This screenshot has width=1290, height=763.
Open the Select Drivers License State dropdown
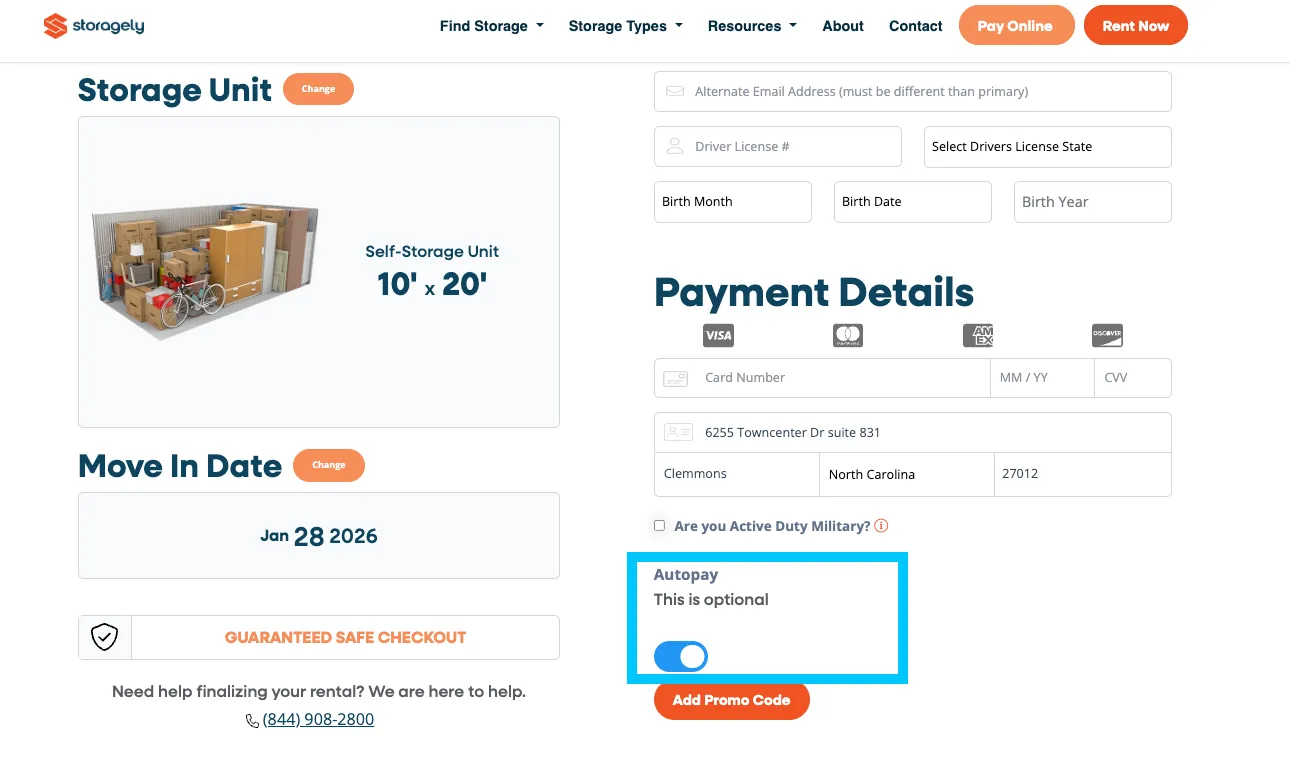[x=1047, y=147]
